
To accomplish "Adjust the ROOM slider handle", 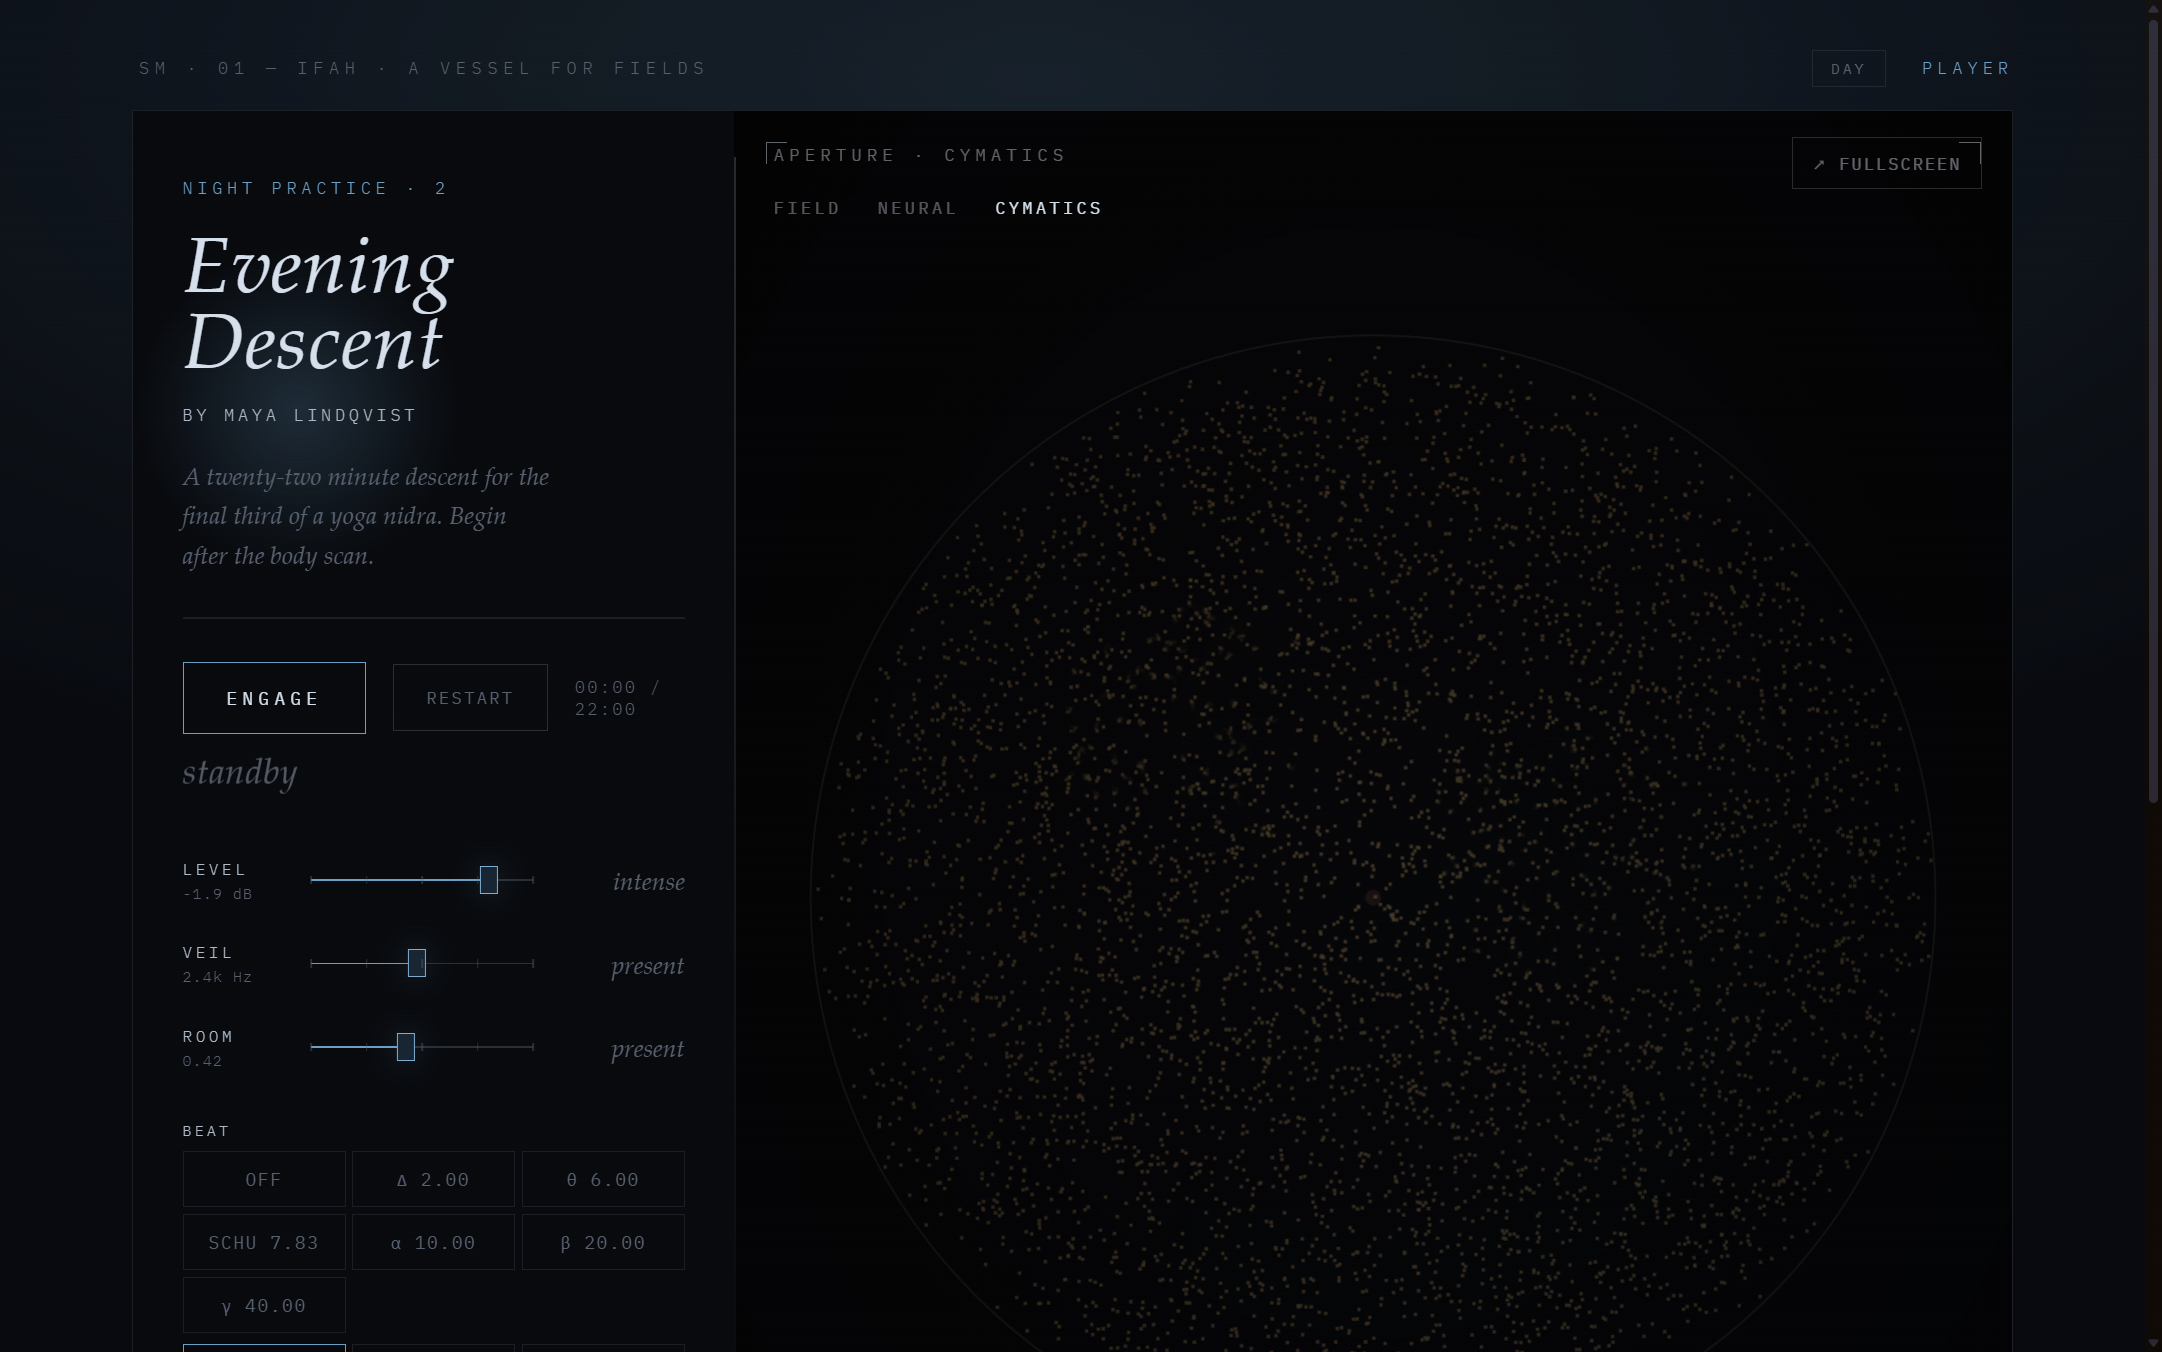I will [405, 1047].
